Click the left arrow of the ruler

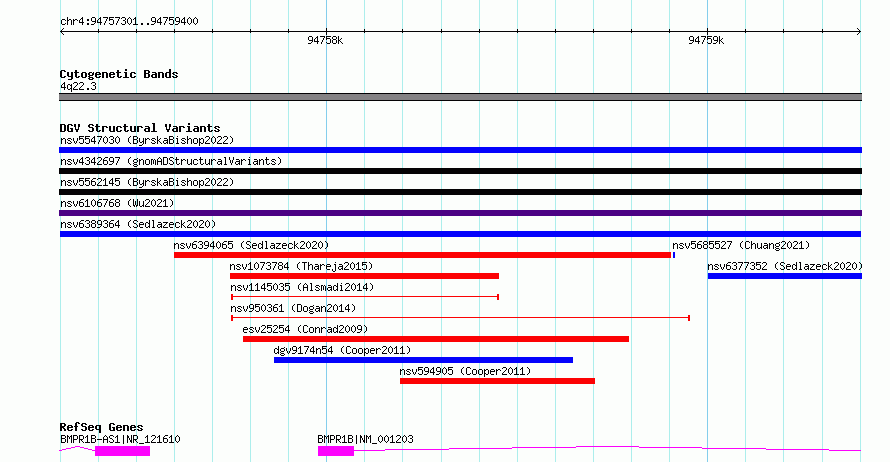[62, 32]
